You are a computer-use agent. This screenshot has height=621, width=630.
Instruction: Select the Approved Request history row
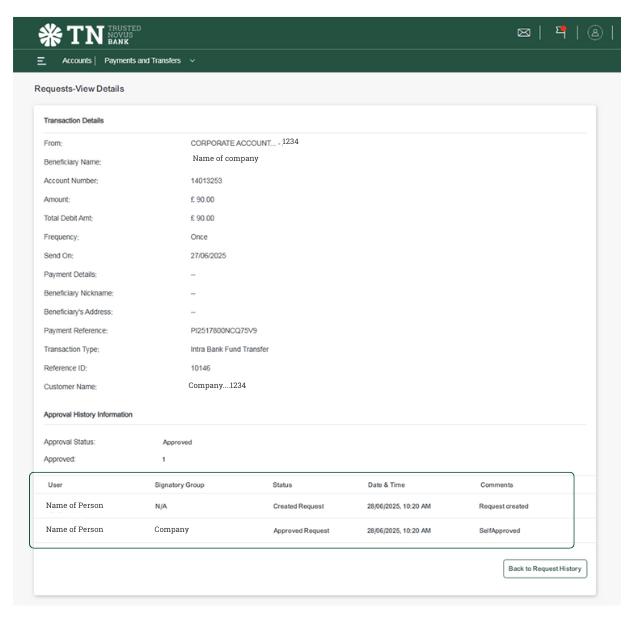pos(301,530)
